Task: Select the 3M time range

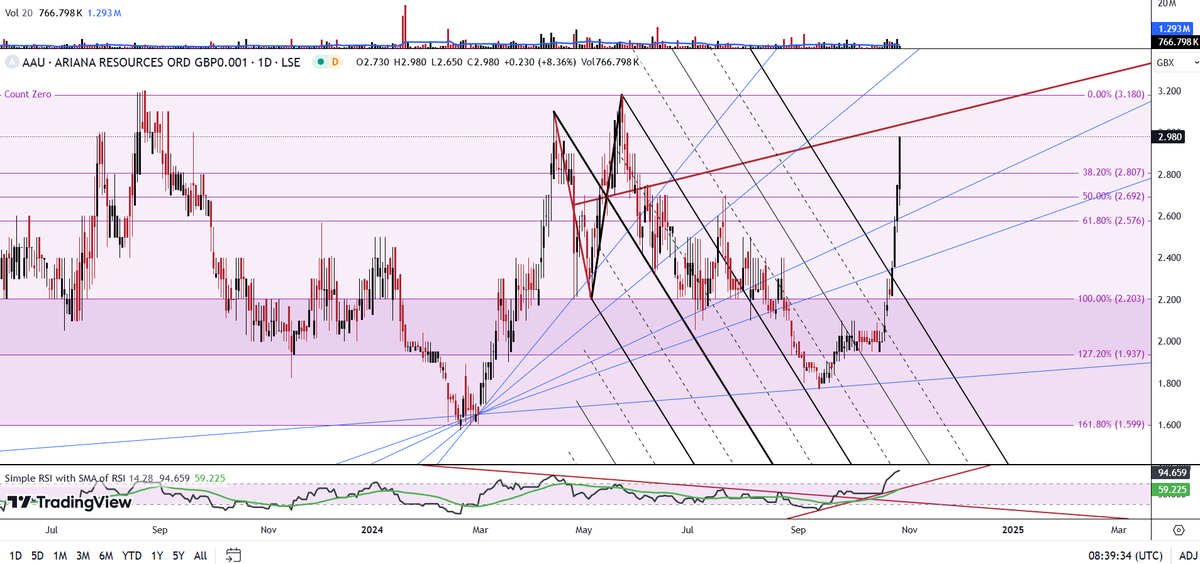Action: point(84,554)
